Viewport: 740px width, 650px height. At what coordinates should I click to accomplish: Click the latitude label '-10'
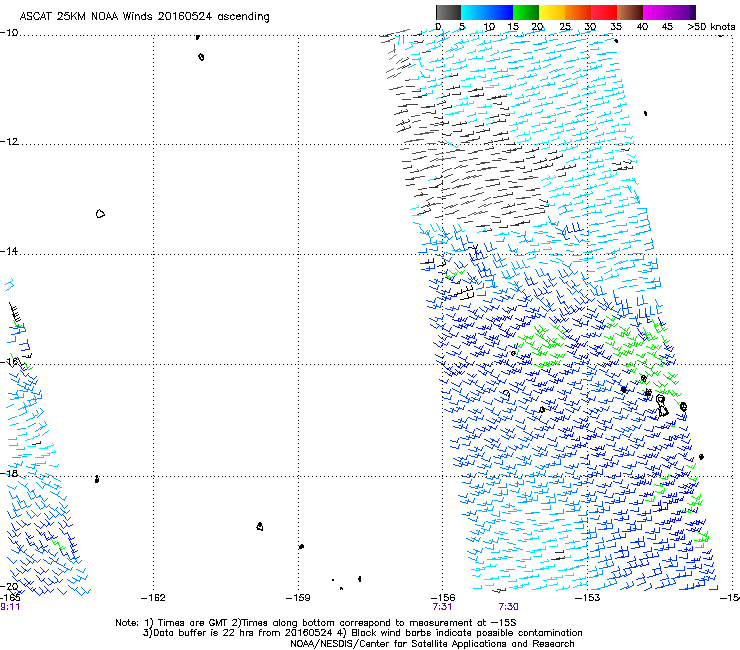(x=9, y=32)
